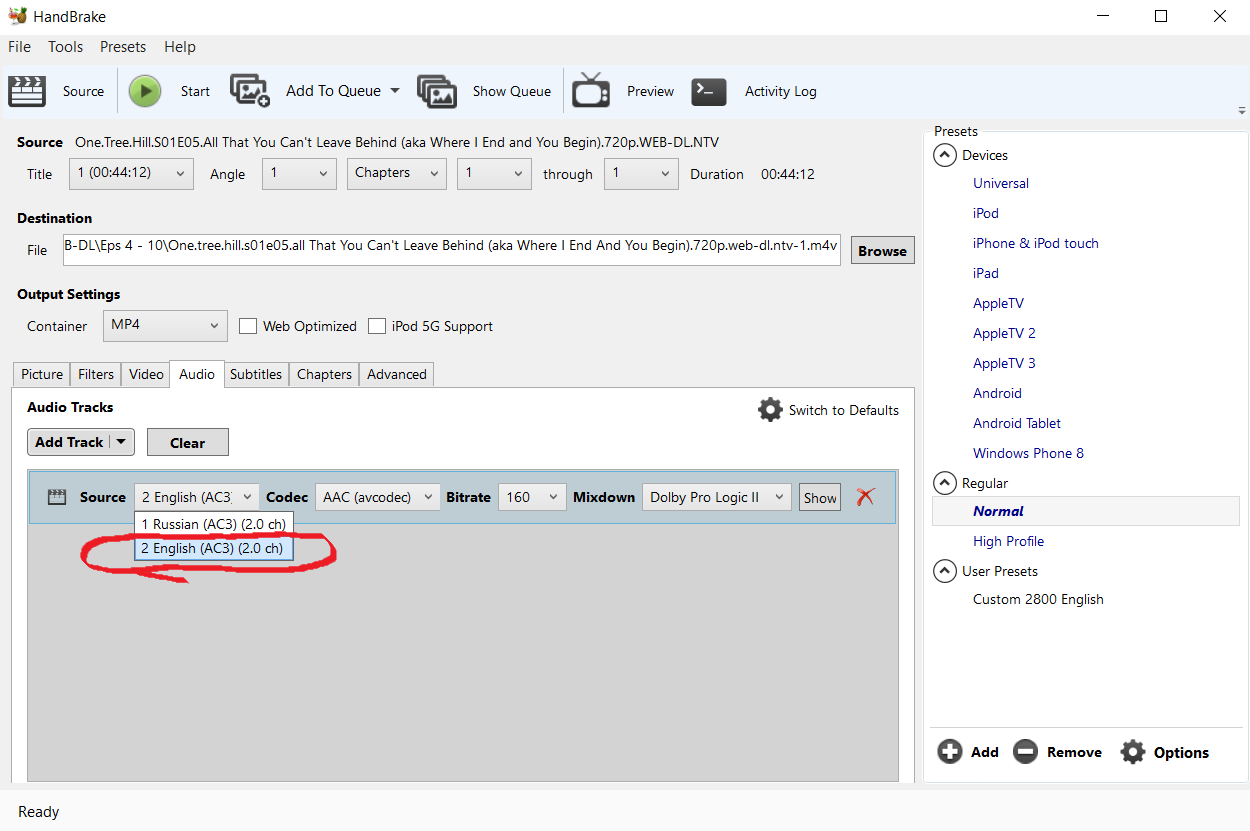
Task: Select the Android Tablet preset
Action: [1017, 423]
